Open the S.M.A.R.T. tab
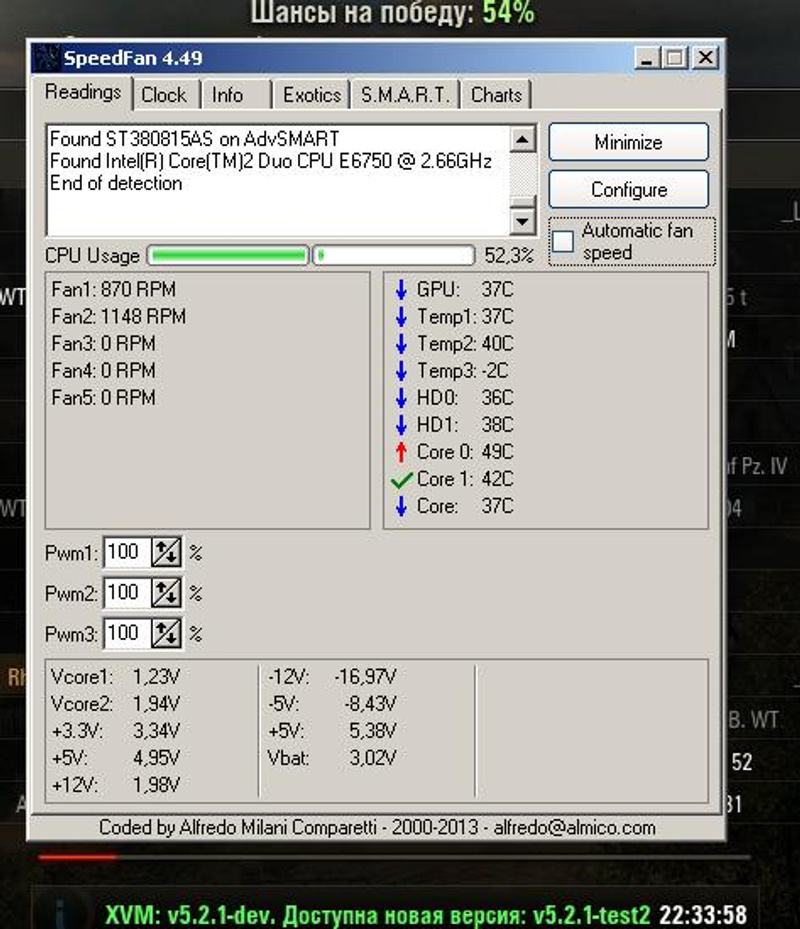This screenshot has height=929, width=800. tap(406, 95)
